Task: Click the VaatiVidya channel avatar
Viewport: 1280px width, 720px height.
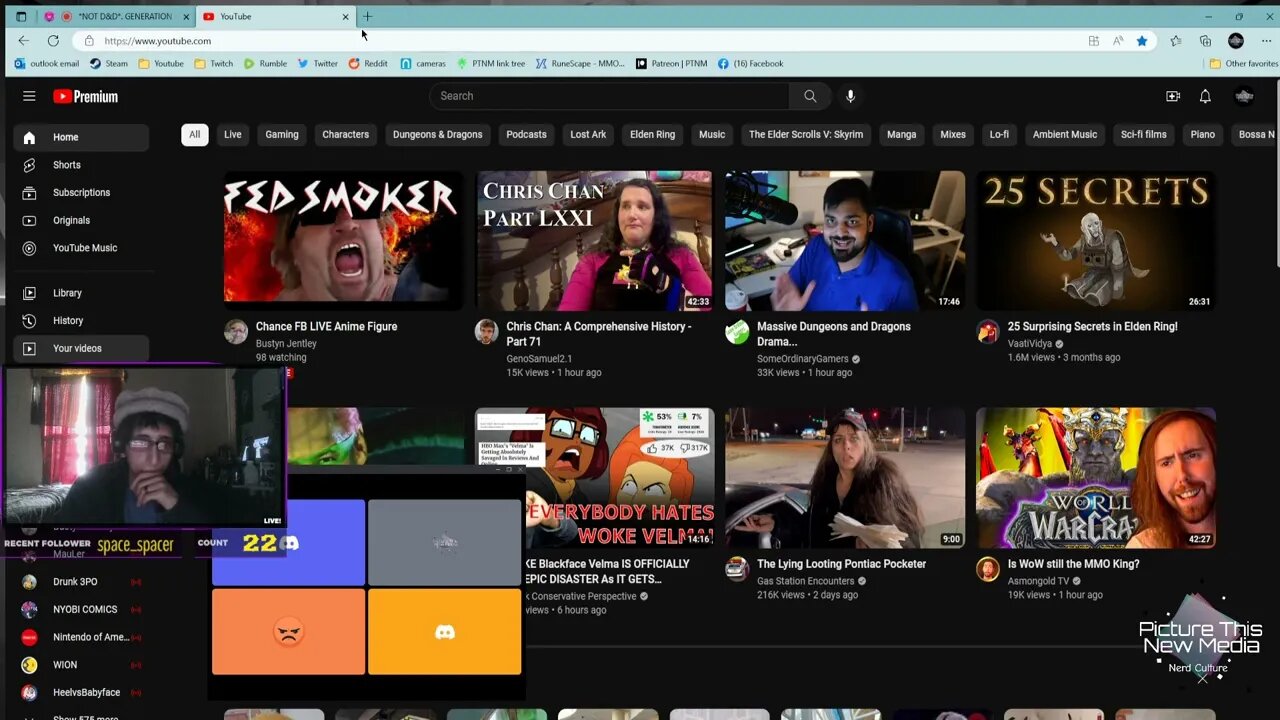Action: [x=988, y=332]
